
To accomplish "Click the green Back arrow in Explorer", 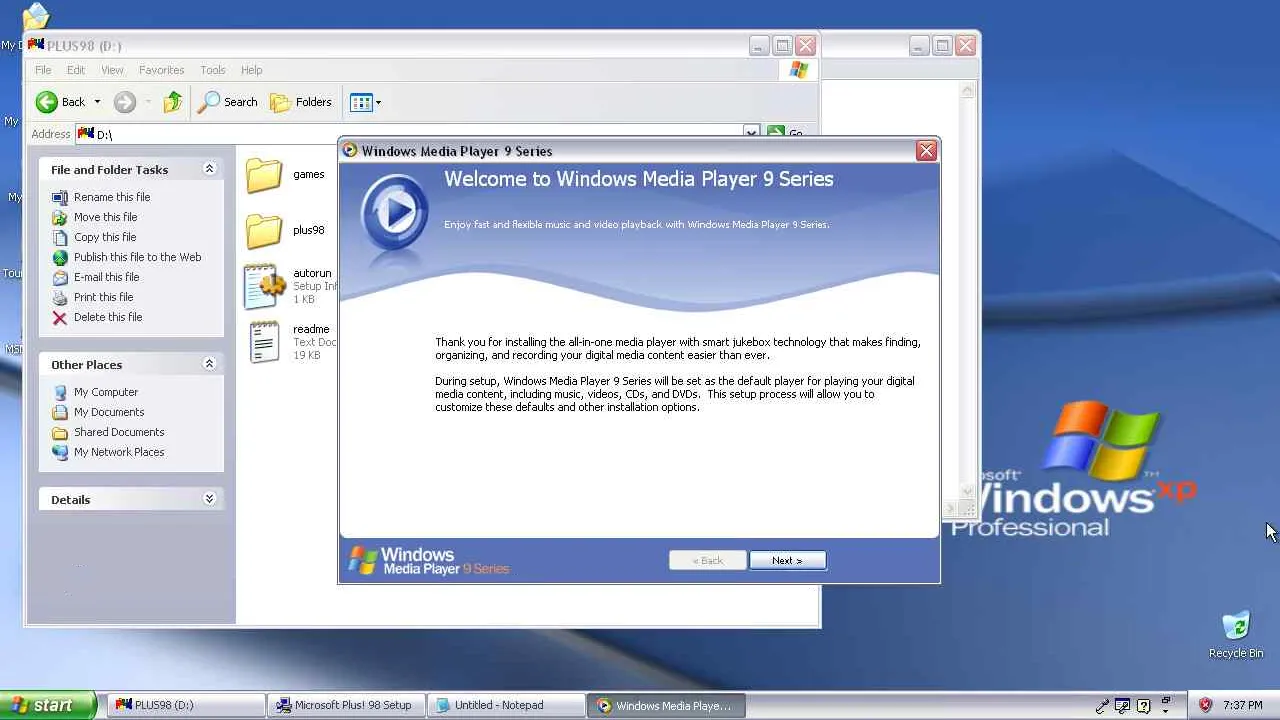I will (x=47, y=102).
